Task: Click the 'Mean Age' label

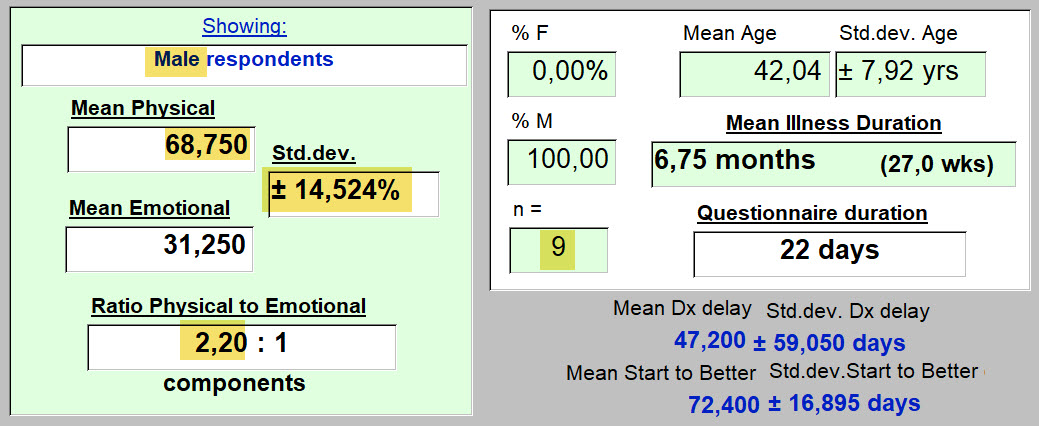Action: click(x=730, y=33)
